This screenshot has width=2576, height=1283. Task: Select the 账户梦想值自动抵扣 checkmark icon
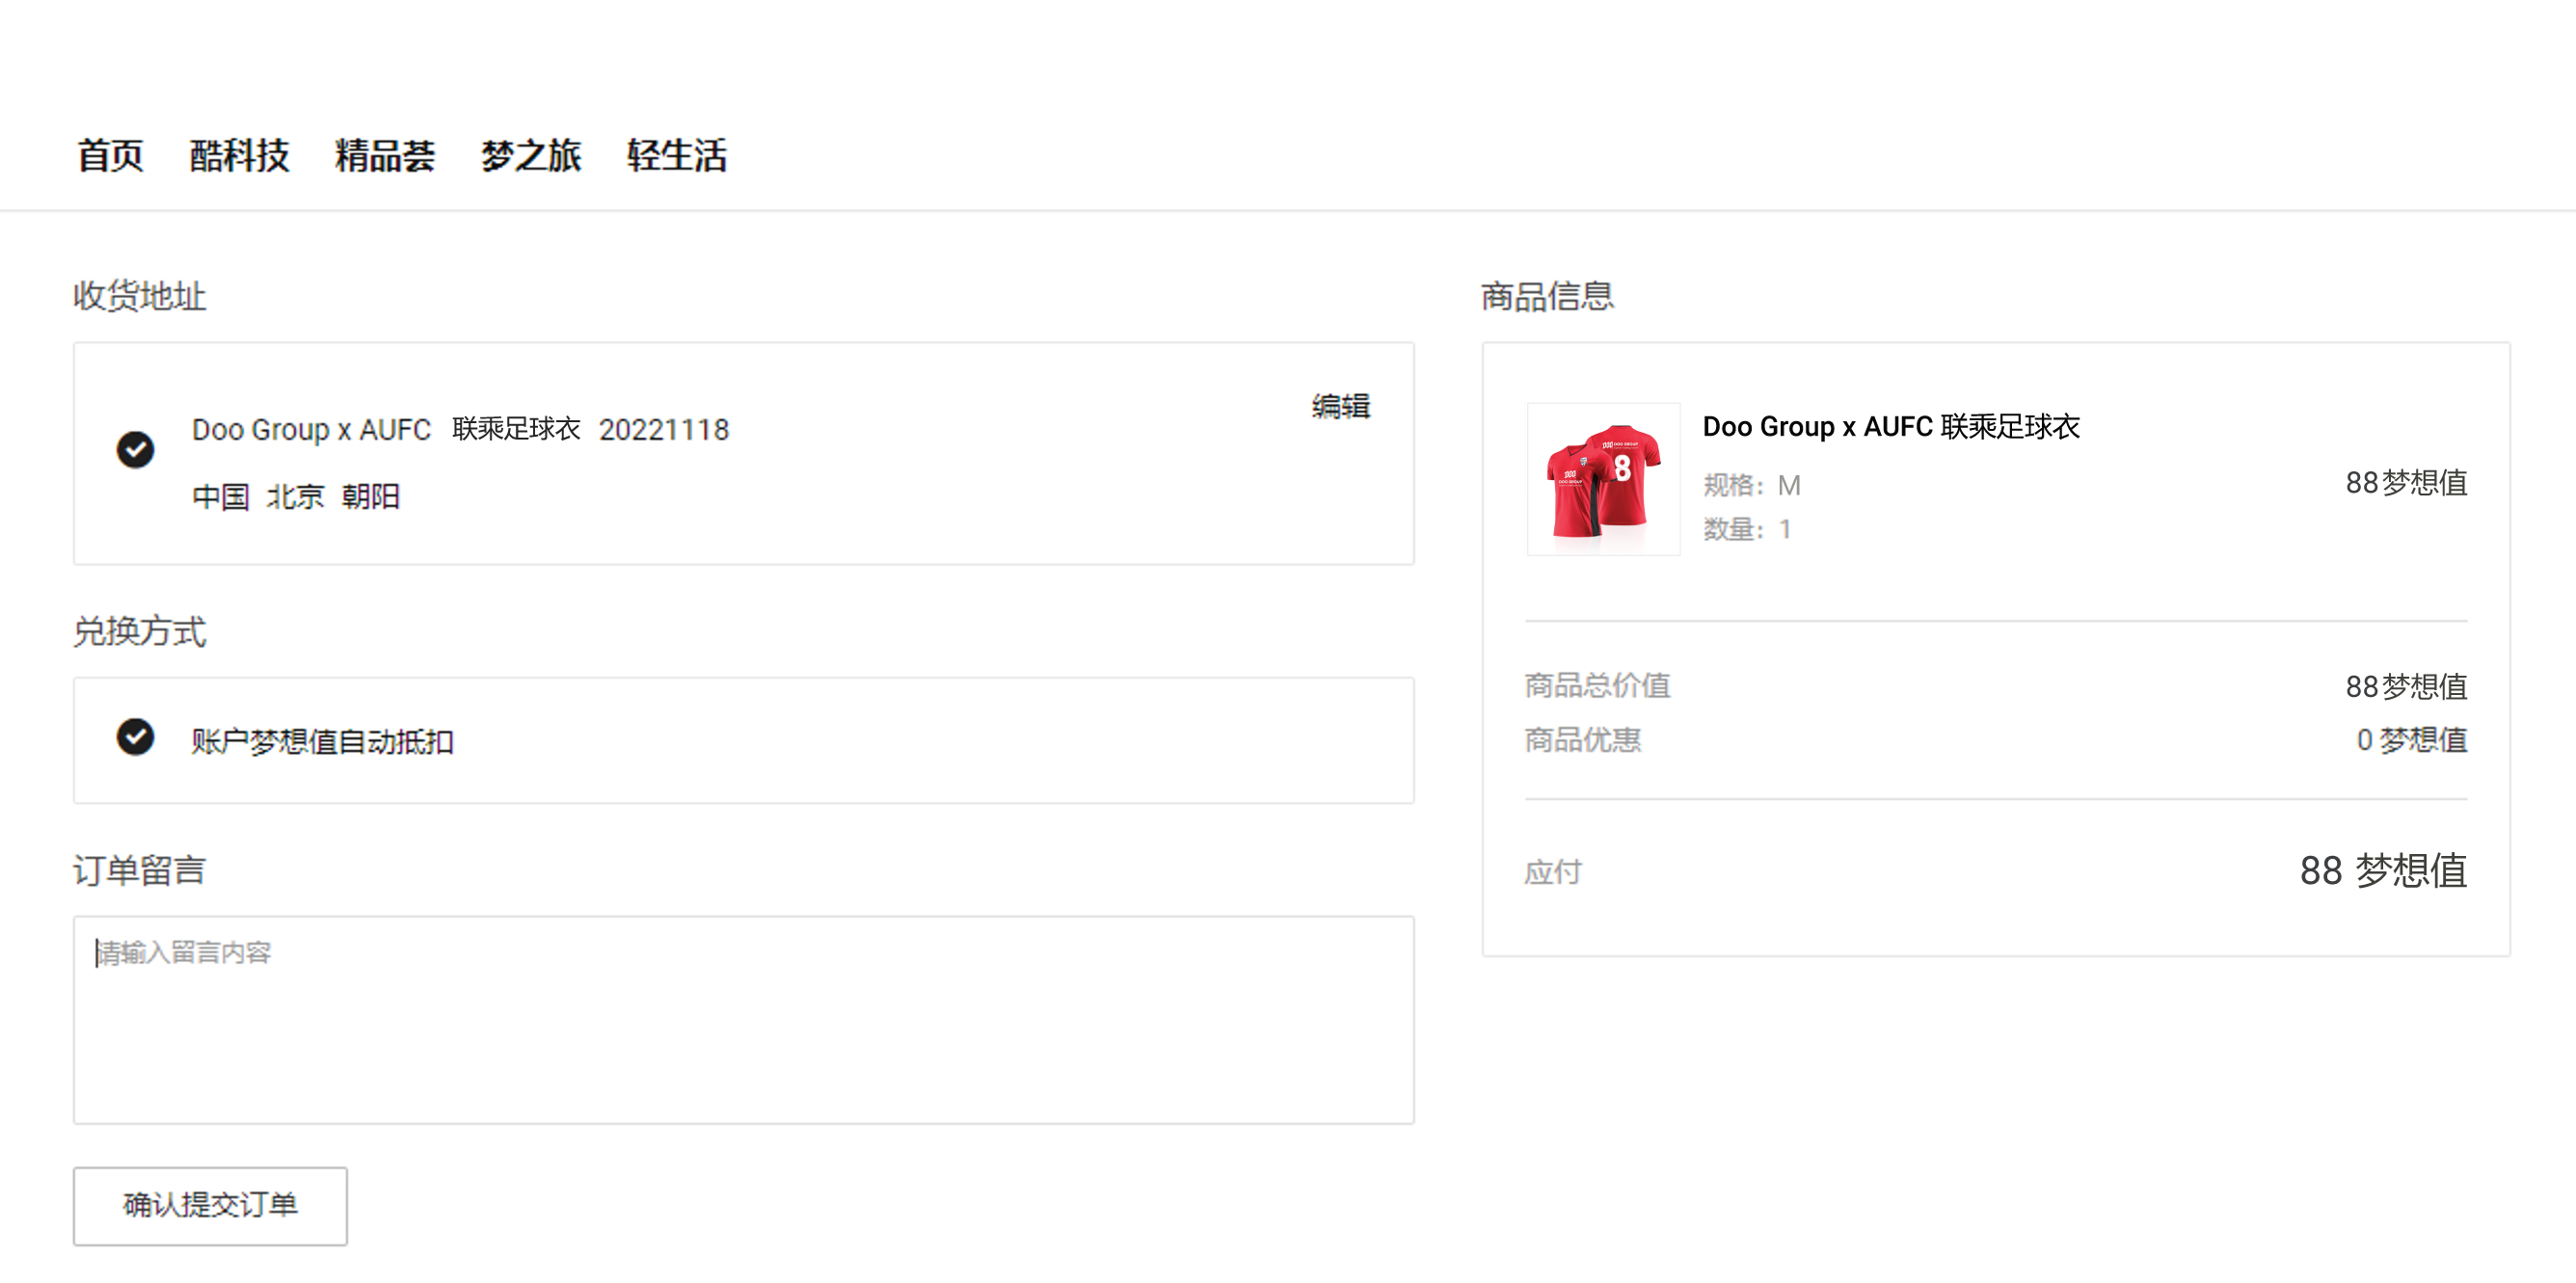pos(135,737)
